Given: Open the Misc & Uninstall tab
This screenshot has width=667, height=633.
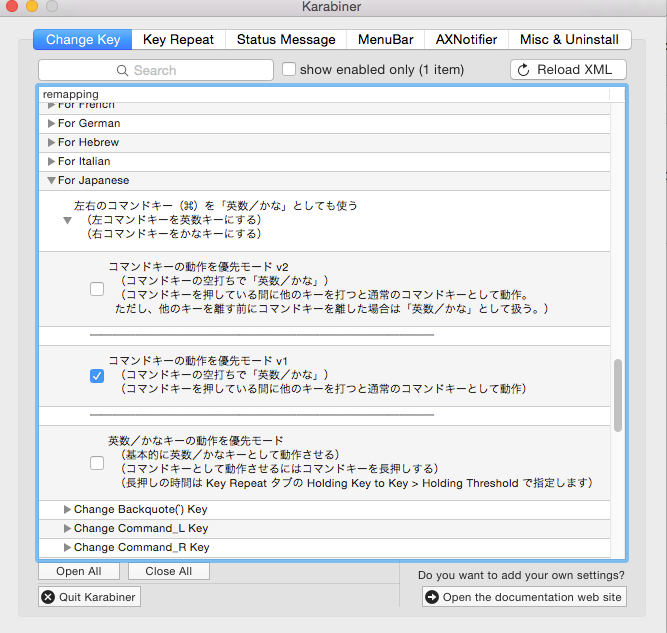Looking at the screenshot, I should (x=569, y=40).
